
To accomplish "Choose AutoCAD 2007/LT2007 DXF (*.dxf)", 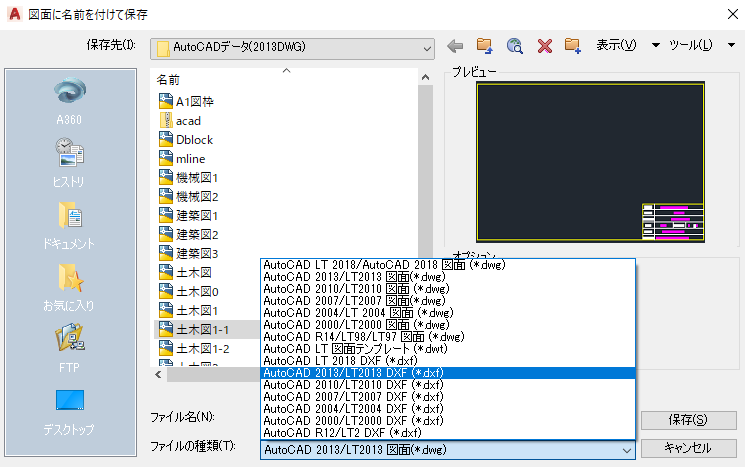I will [448, 397].
